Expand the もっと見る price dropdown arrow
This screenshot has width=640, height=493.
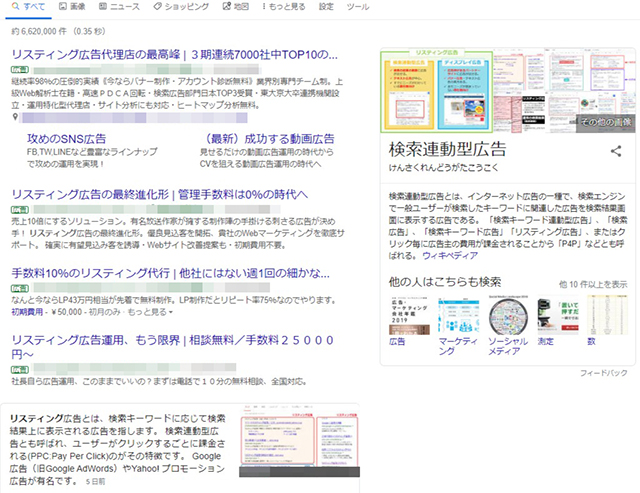171,312
